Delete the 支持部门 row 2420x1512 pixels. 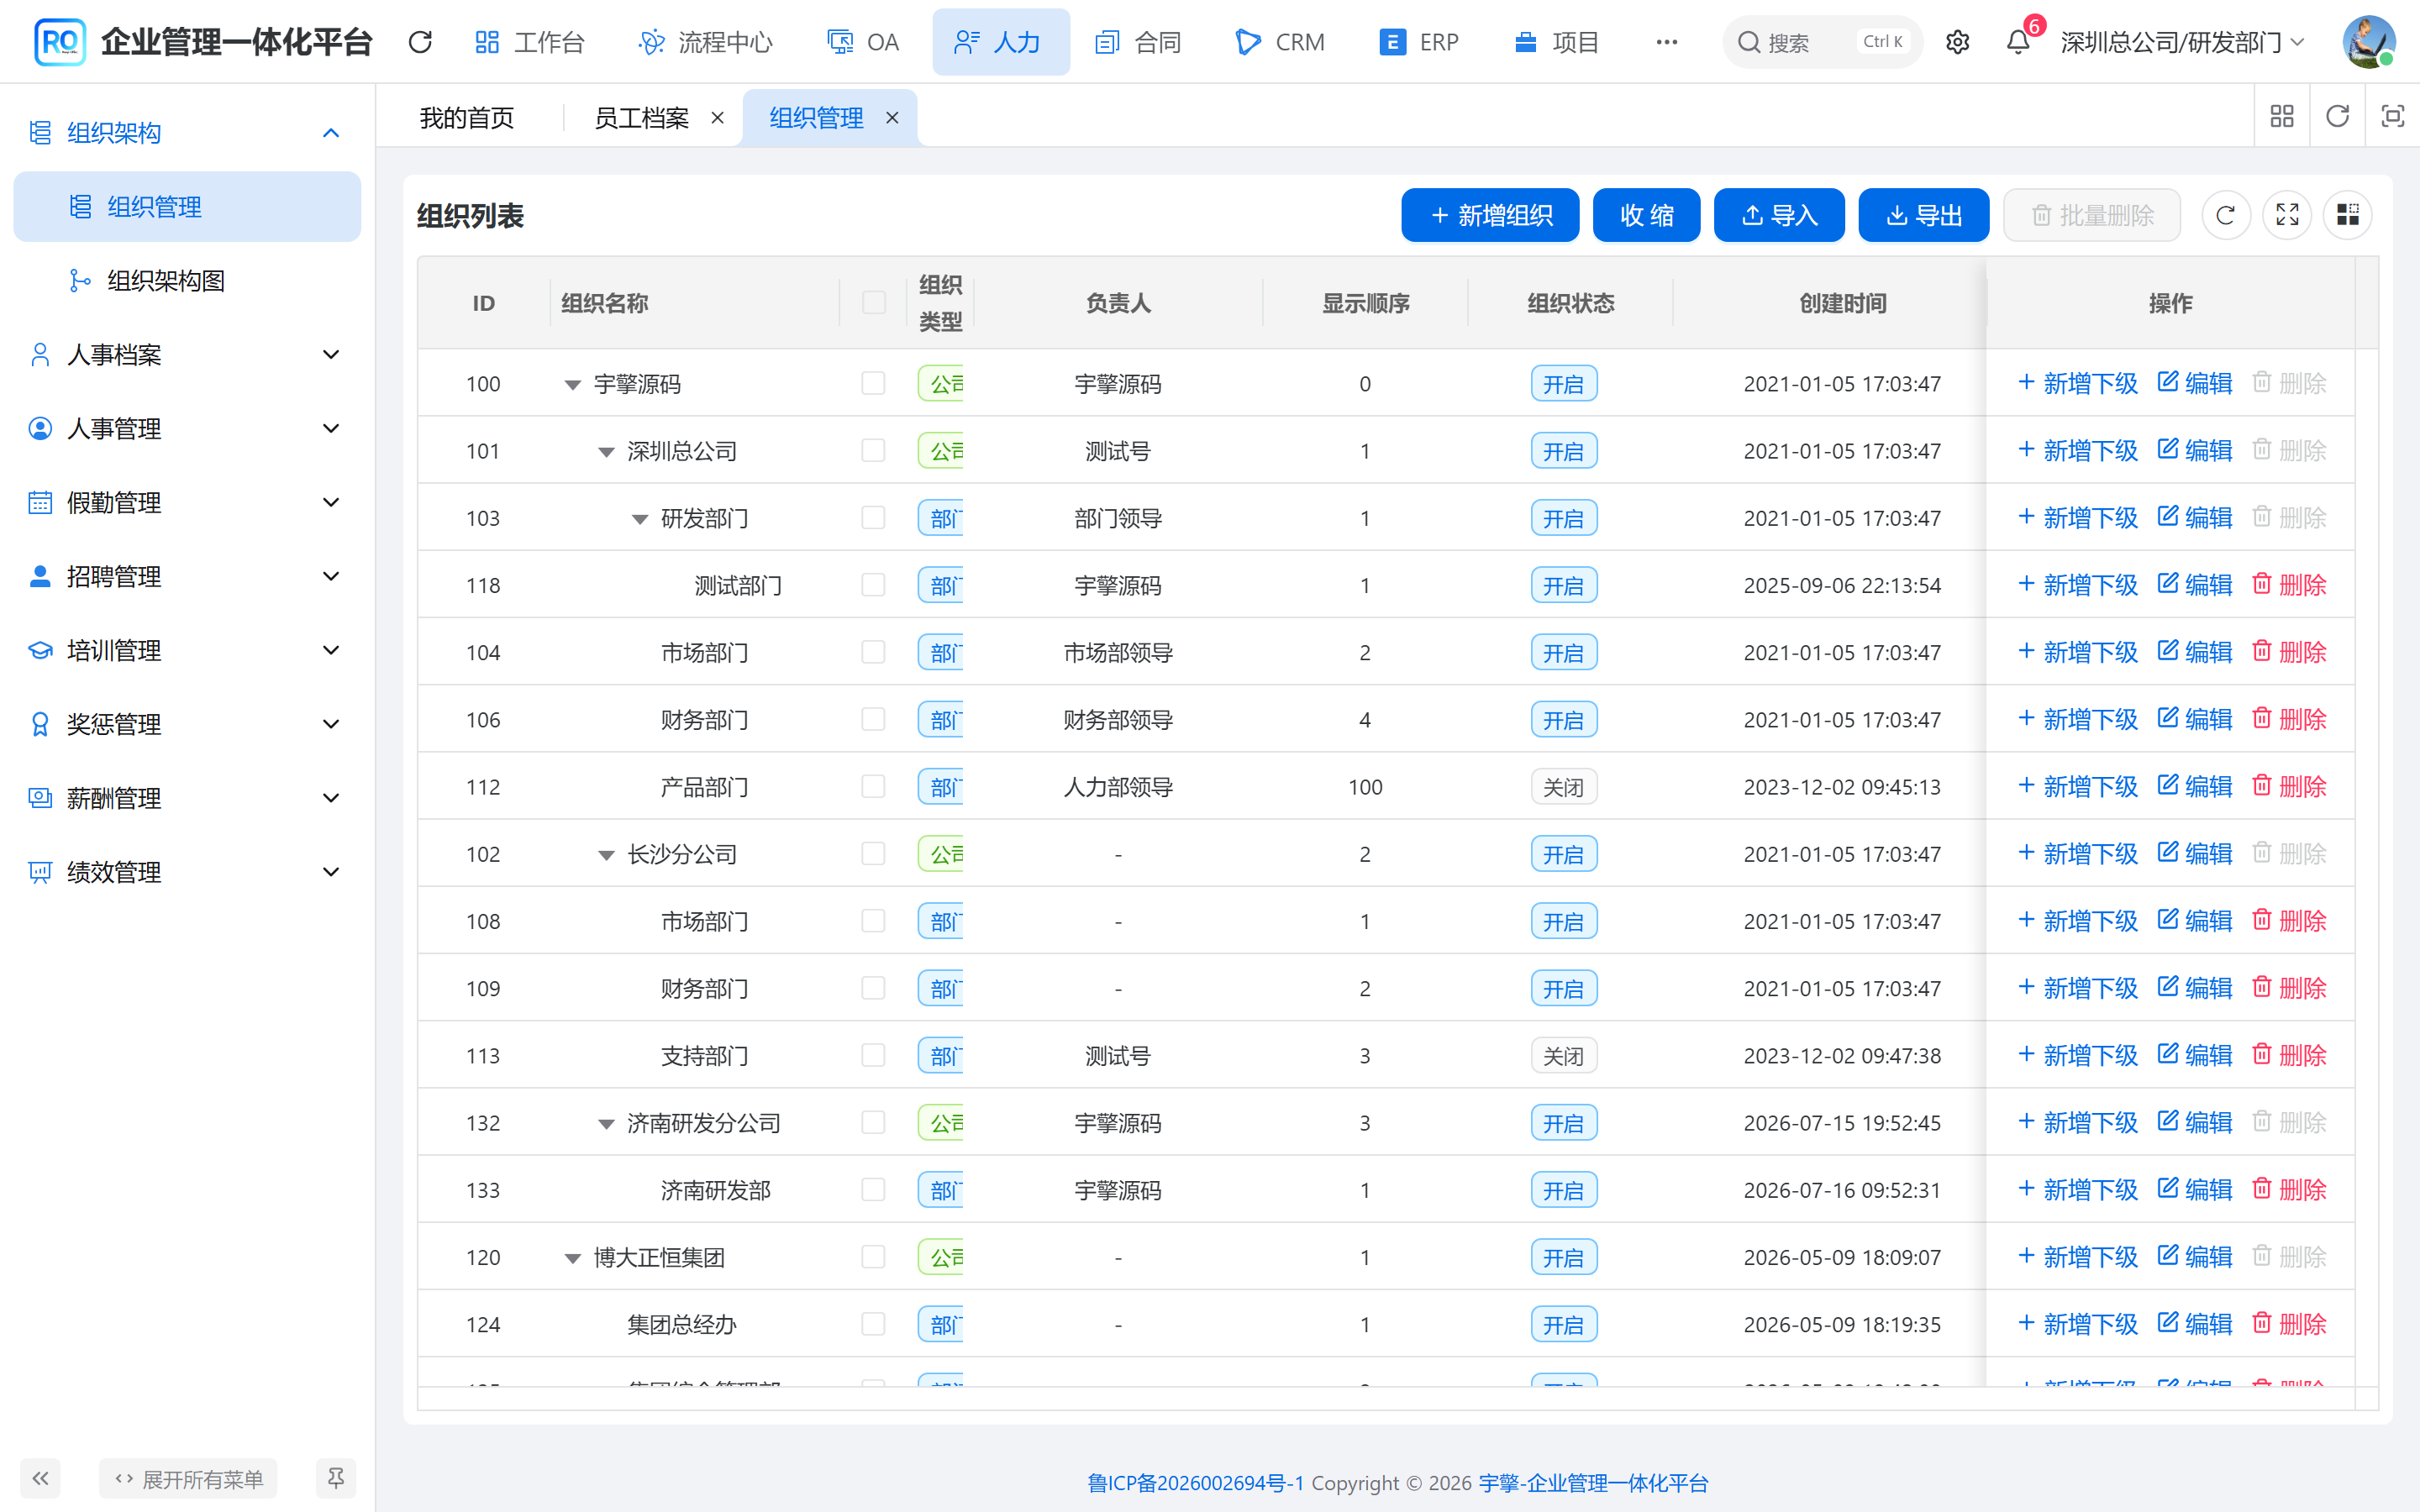(x=2288, y=1056)
